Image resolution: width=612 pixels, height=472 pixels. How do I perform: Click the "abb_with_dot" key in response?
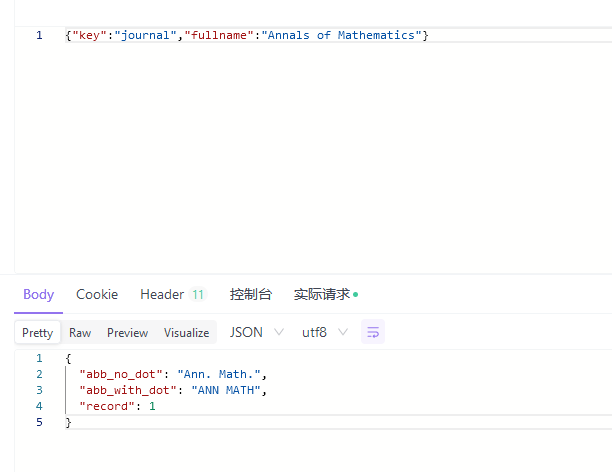(x=128, y=390)
